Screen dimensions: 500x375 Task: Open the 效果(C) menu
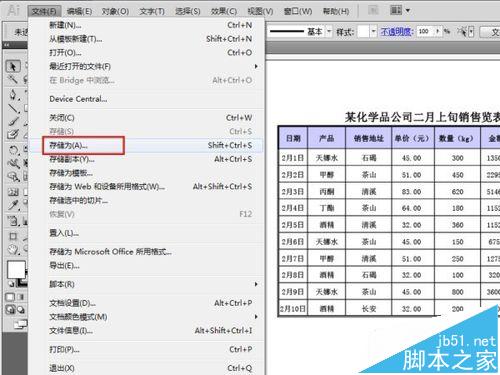click(224, 11)
